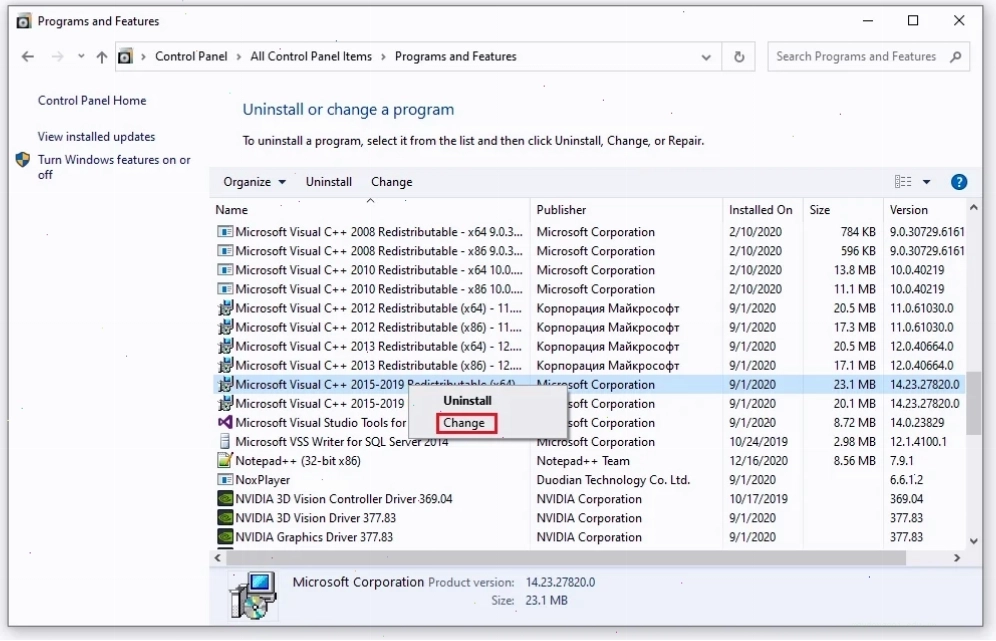Click the Notepad++ program icon

225,460
